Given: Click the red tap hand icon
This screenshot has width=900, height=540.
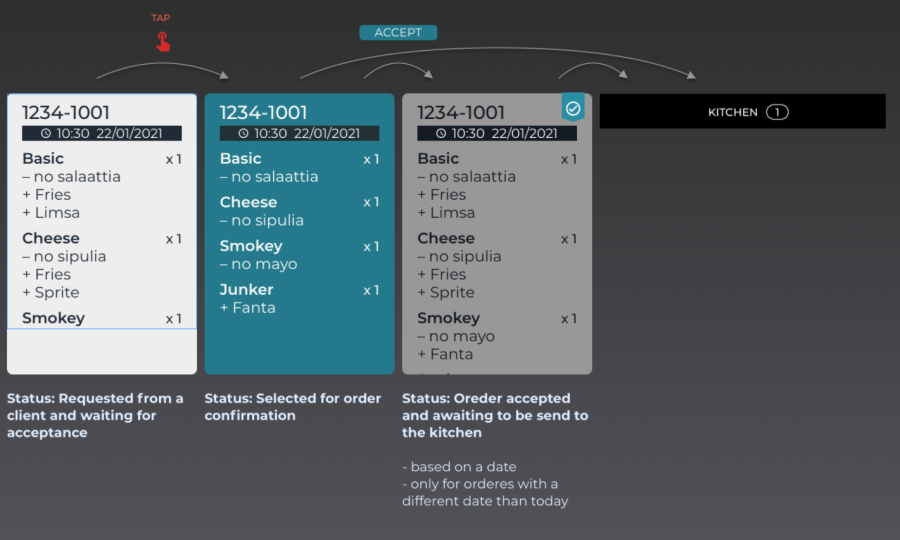Looking at the screenshot, I should pyautogui.click(x=162, y=41).
